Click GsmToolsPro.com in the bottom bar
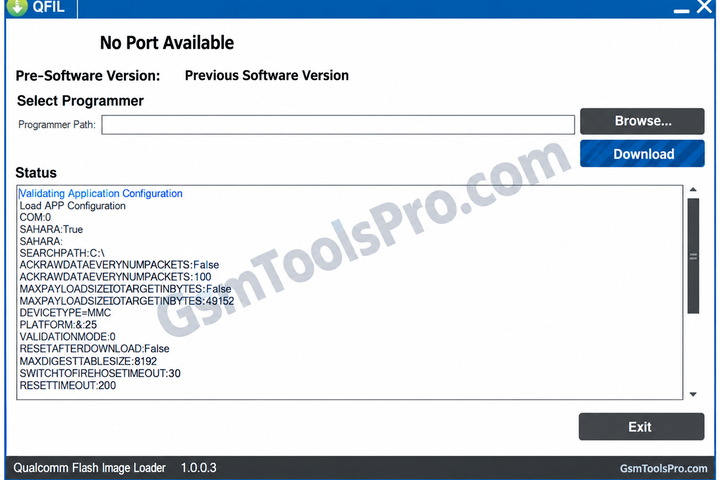Image resolution: width=720 pixels, height=480 pixels. click(664, 468)
